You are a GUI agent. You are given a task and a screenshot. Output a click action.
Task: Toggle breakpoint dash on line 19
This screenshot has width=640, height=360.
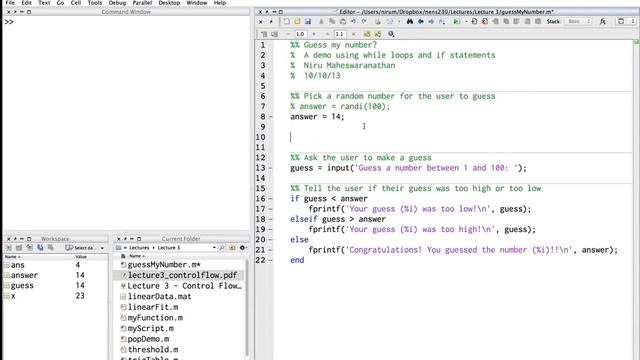click(x=270, y=229)
